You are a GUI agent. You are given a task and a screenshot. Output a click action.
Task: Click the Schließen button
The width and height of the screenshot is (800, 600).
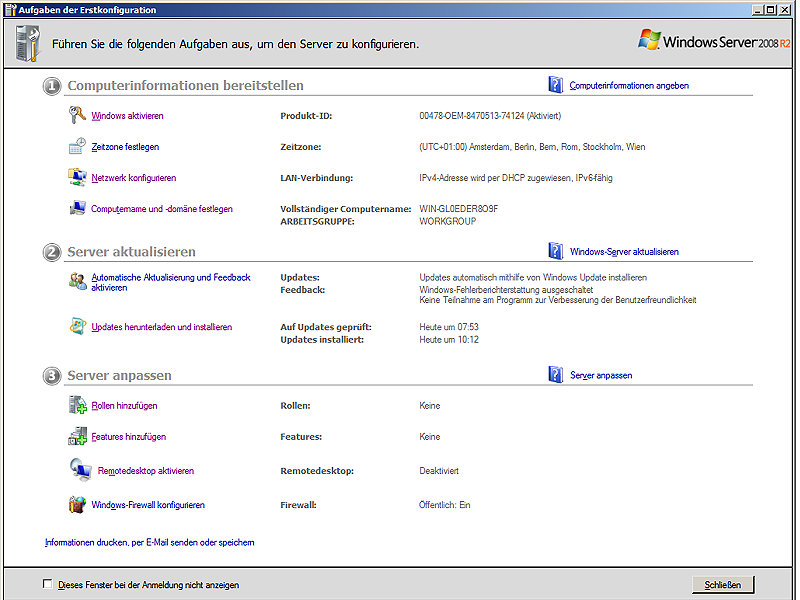pyautogui.click(x=723, y=585)
